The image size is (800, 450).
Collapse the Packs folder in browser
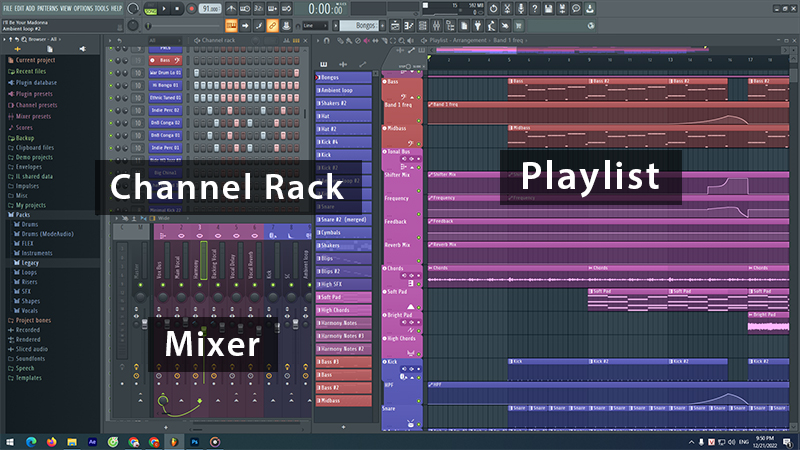[22, 215]
